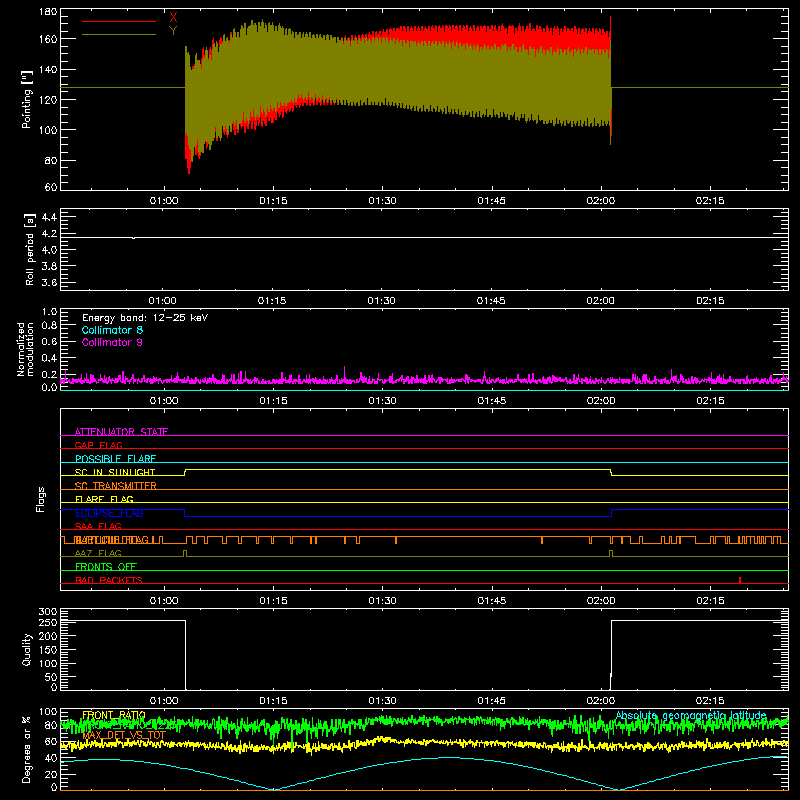Select the 'Energy band: 12-25 keV' text

click(x=145, y=318)
